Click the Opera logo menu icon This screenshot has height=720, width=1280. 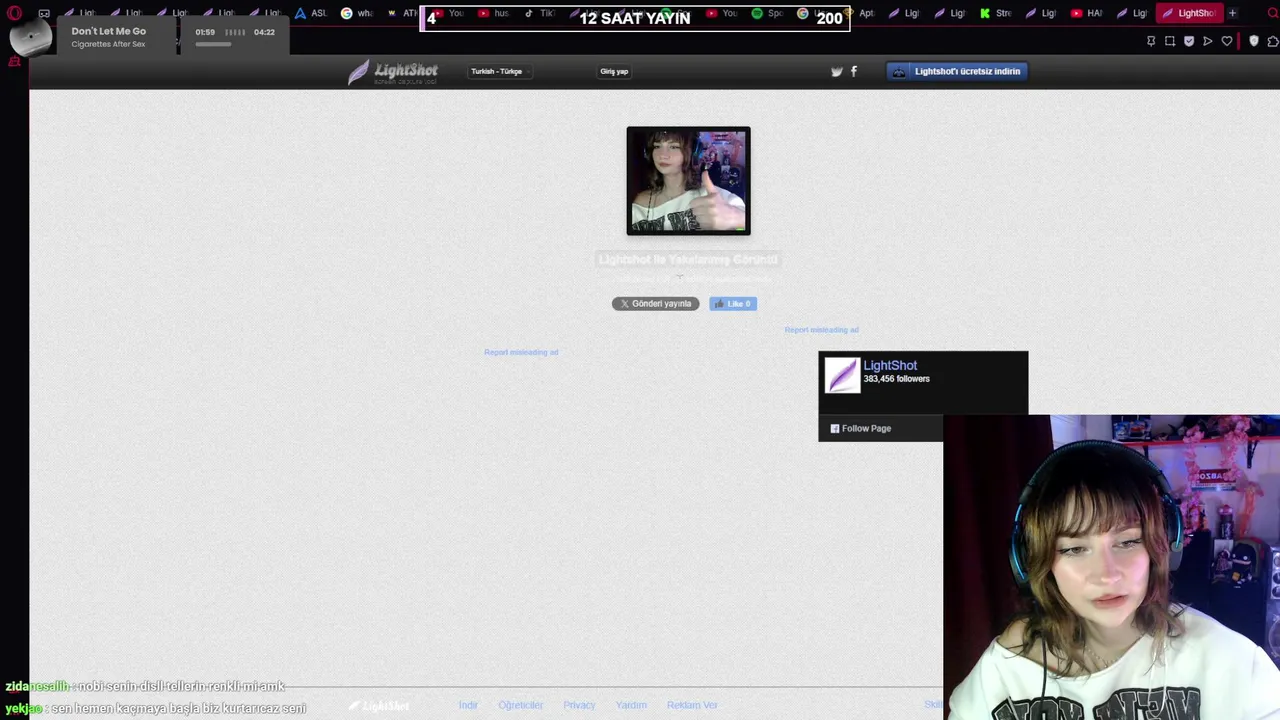14,13
